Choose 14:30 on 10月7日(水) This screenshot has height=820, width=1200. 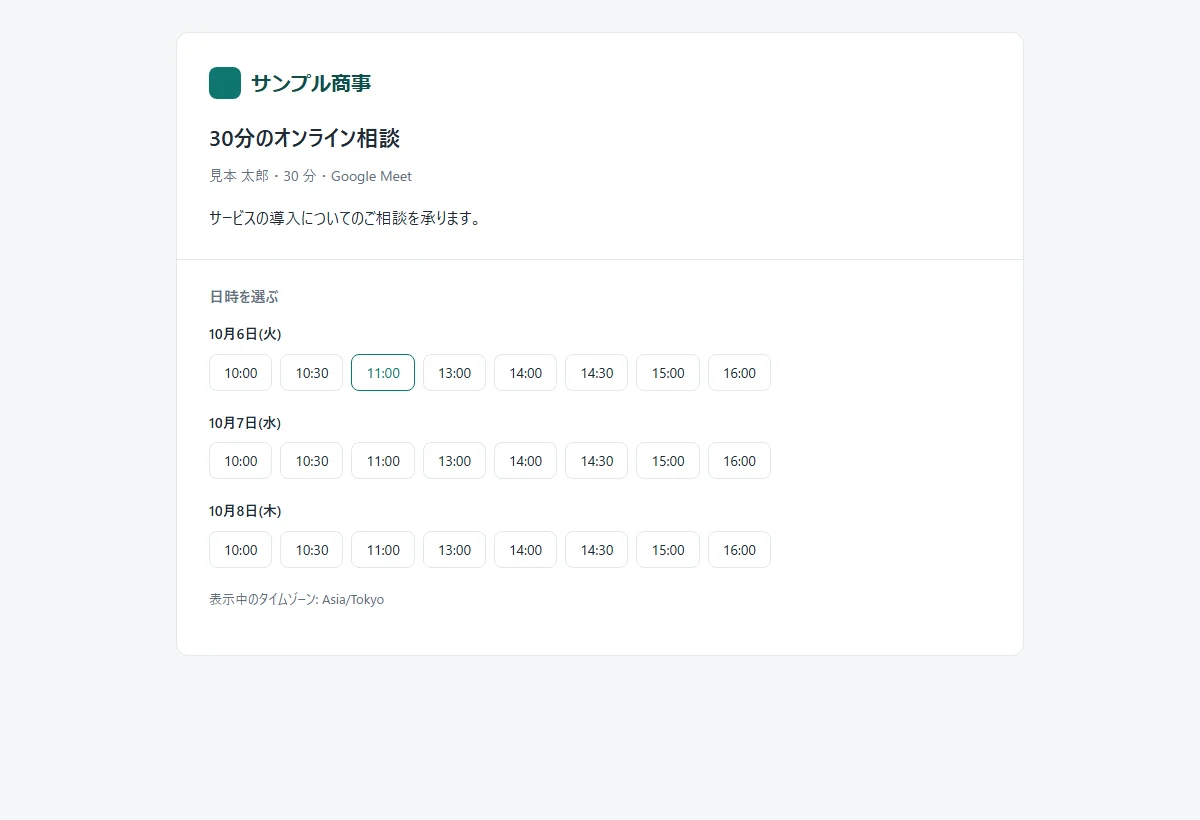click(x=596, y=461)
